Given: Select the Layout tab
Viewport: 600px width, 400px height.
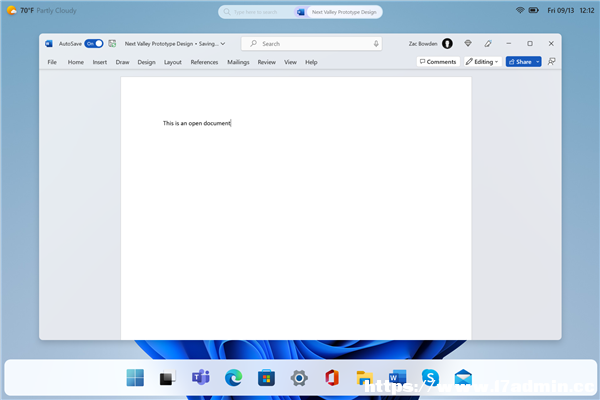Looking at the screenshot, I should click(x=173, y=62).
